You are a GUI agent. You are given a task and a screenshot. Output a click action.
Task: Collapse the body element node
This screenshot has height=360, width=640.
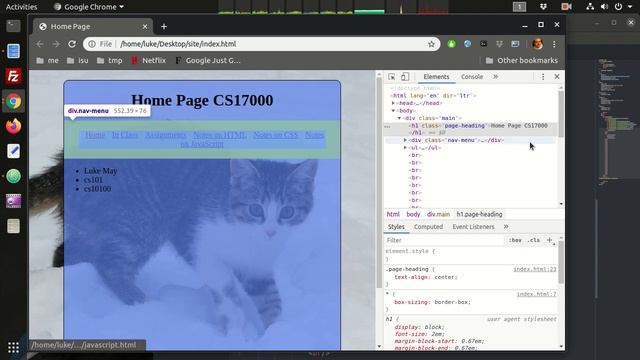(x=393, y=111)
